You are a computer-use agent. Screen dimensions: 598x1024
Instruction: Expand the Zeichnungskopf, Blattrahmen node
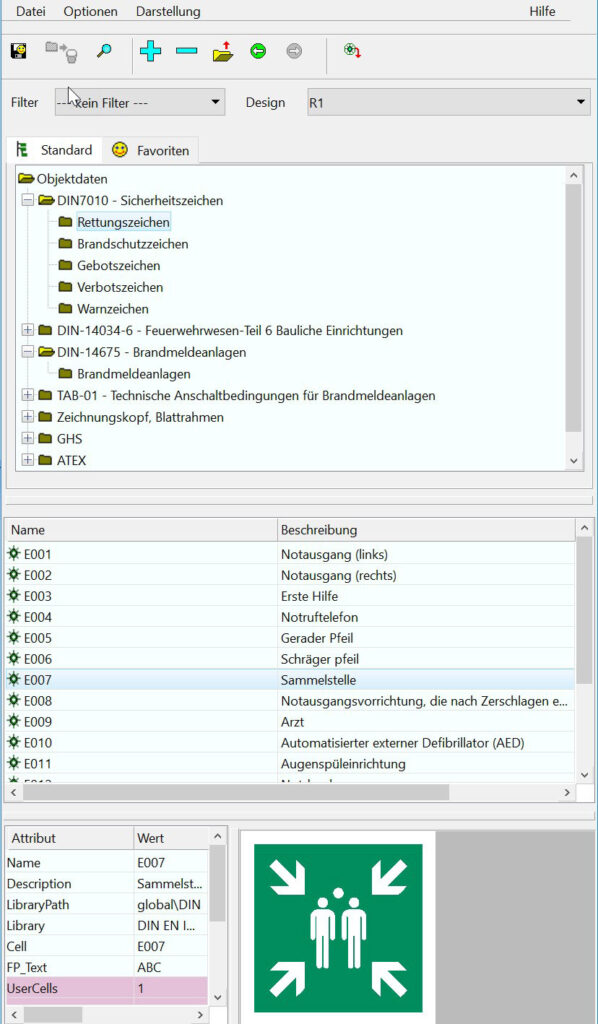pyautogui.click(x=27, y=417)
